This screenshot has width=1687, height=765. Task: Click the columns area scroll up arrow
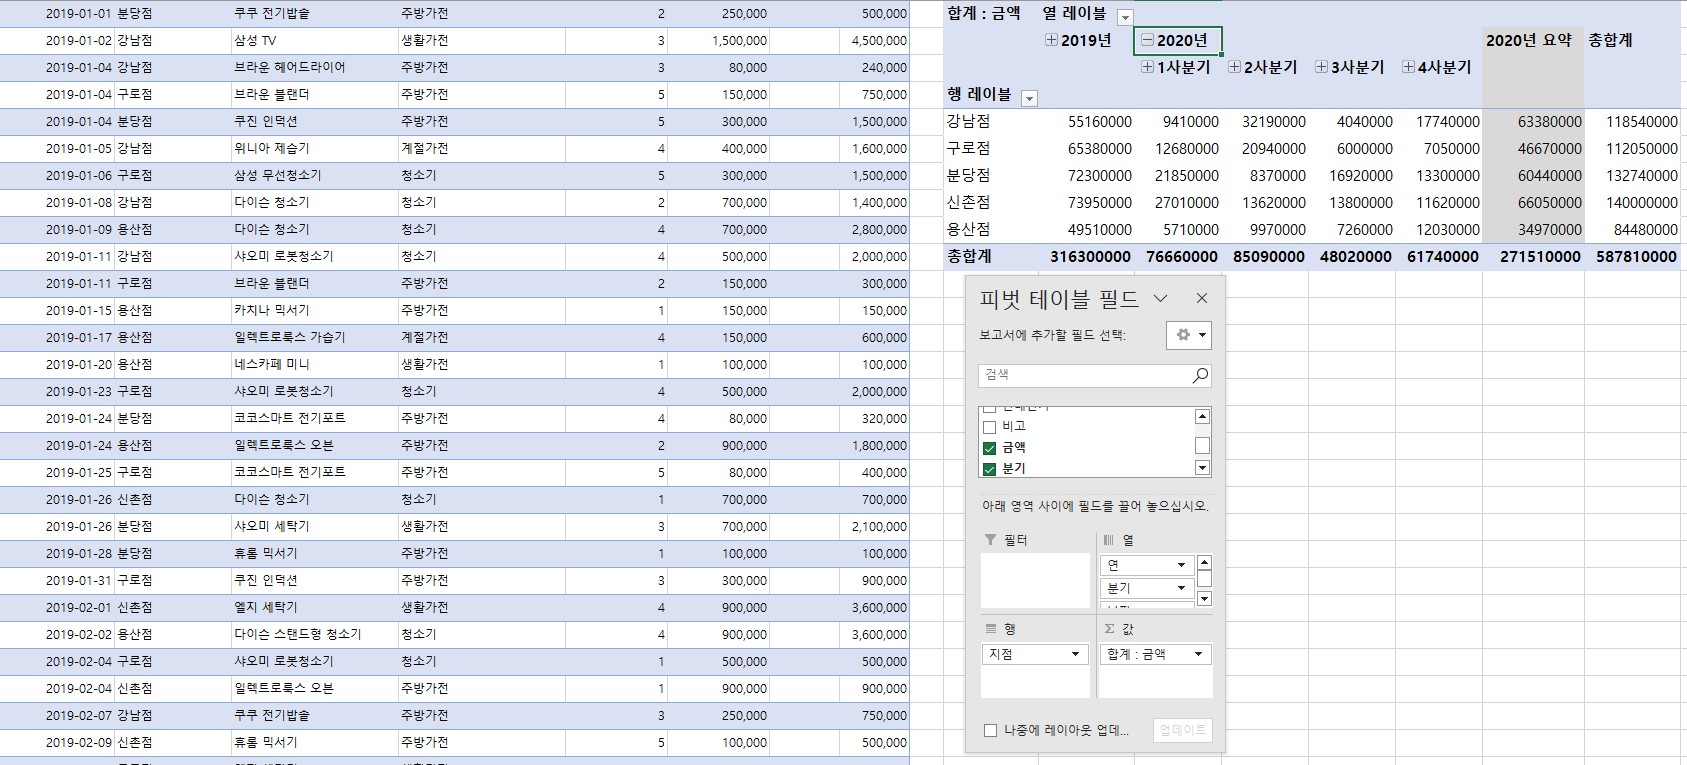[1204, 563]
